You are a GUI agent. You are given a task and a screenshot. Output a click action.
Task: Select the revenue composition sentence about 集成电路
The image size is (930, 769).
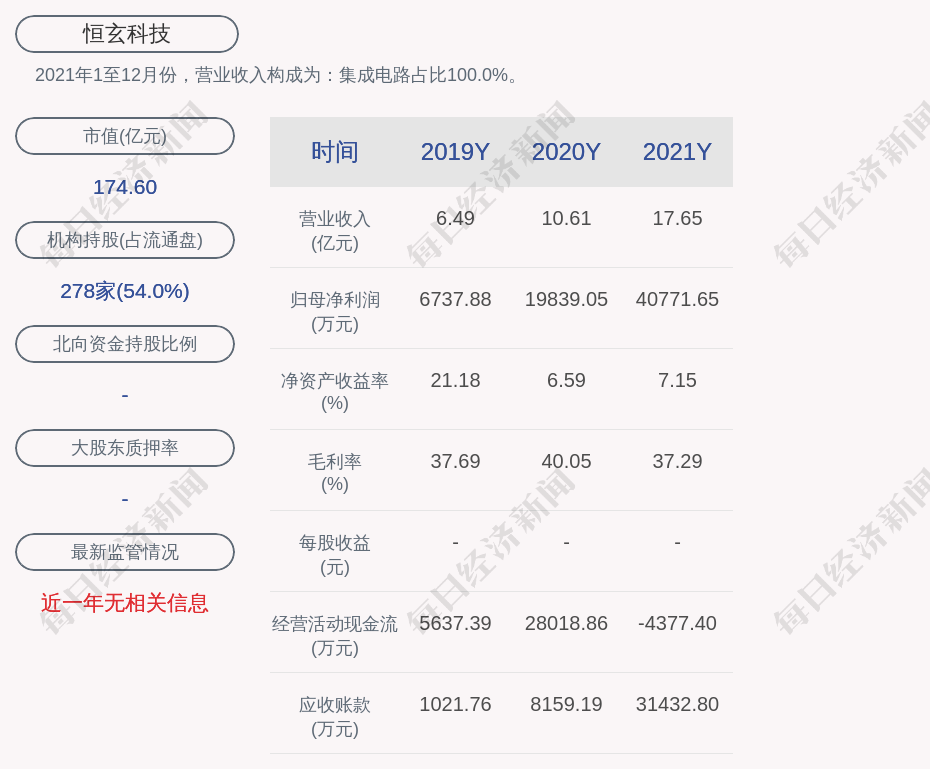point(276,75)
